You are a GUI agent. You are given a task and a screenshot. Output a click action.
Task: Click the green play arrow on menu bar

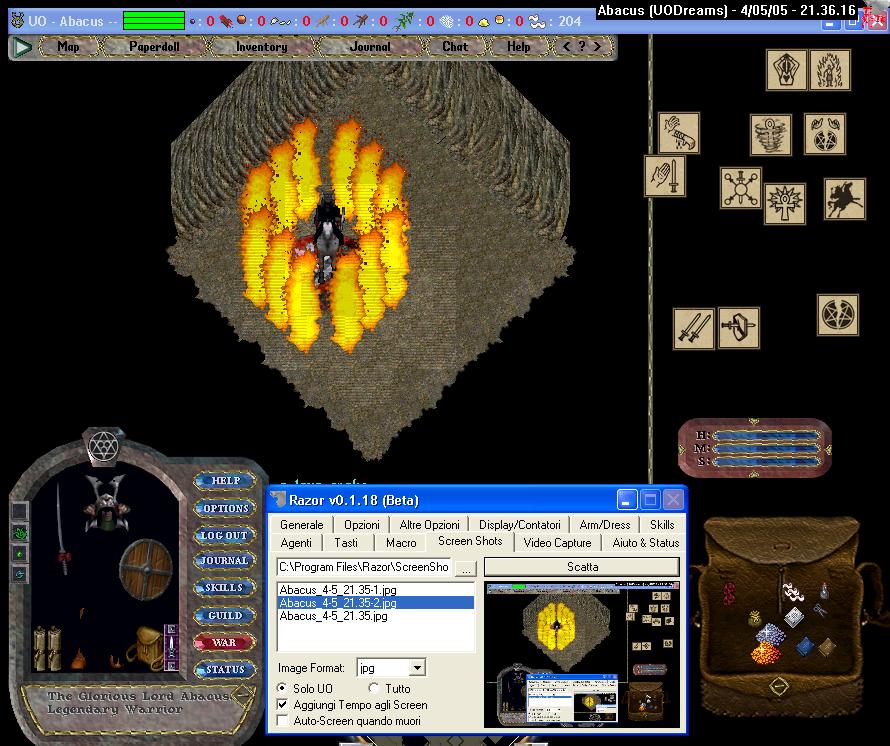(x=22, y=47)
